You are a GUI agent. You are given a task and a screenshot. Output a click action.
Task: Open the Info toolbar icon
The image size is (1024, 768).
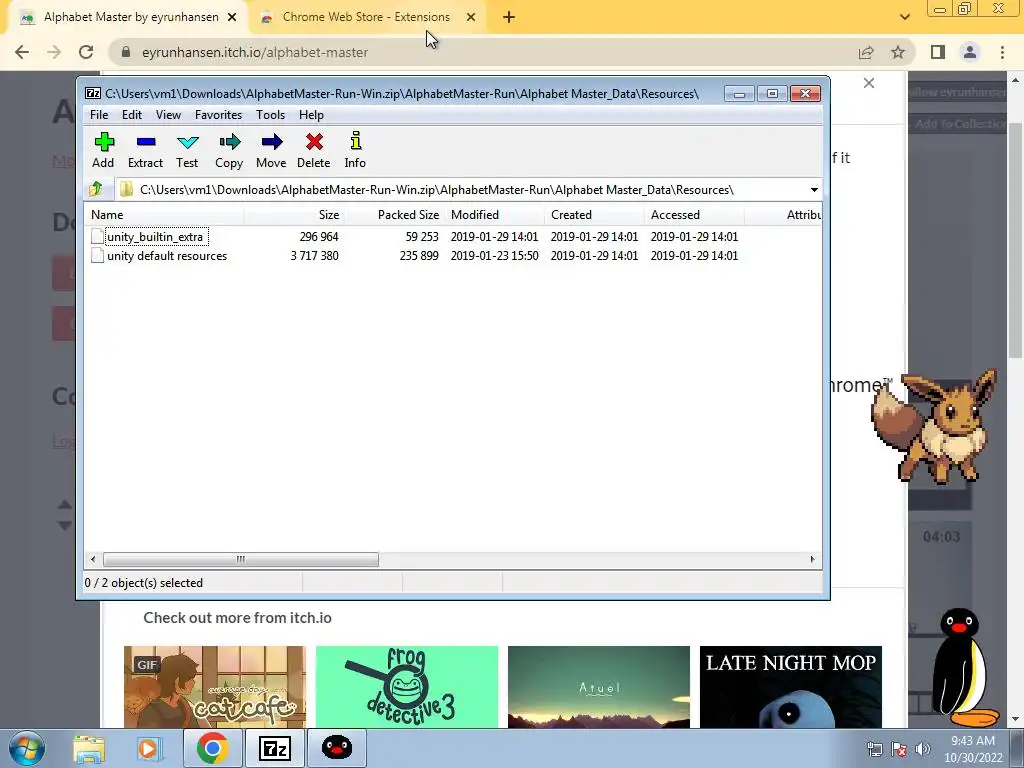pyautogui.click(x=355, y=150)
